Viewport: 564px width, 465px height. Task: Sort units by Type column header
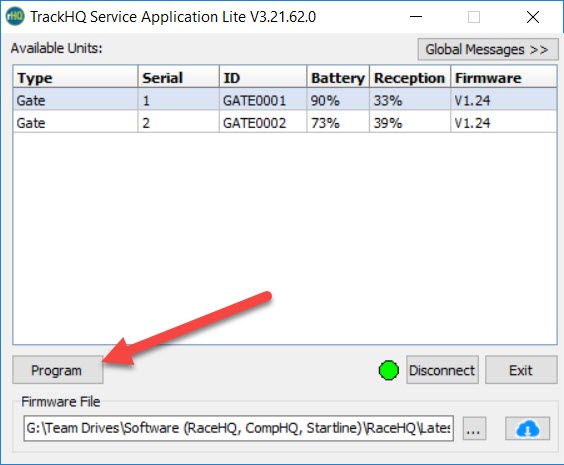tap(76, 77)
